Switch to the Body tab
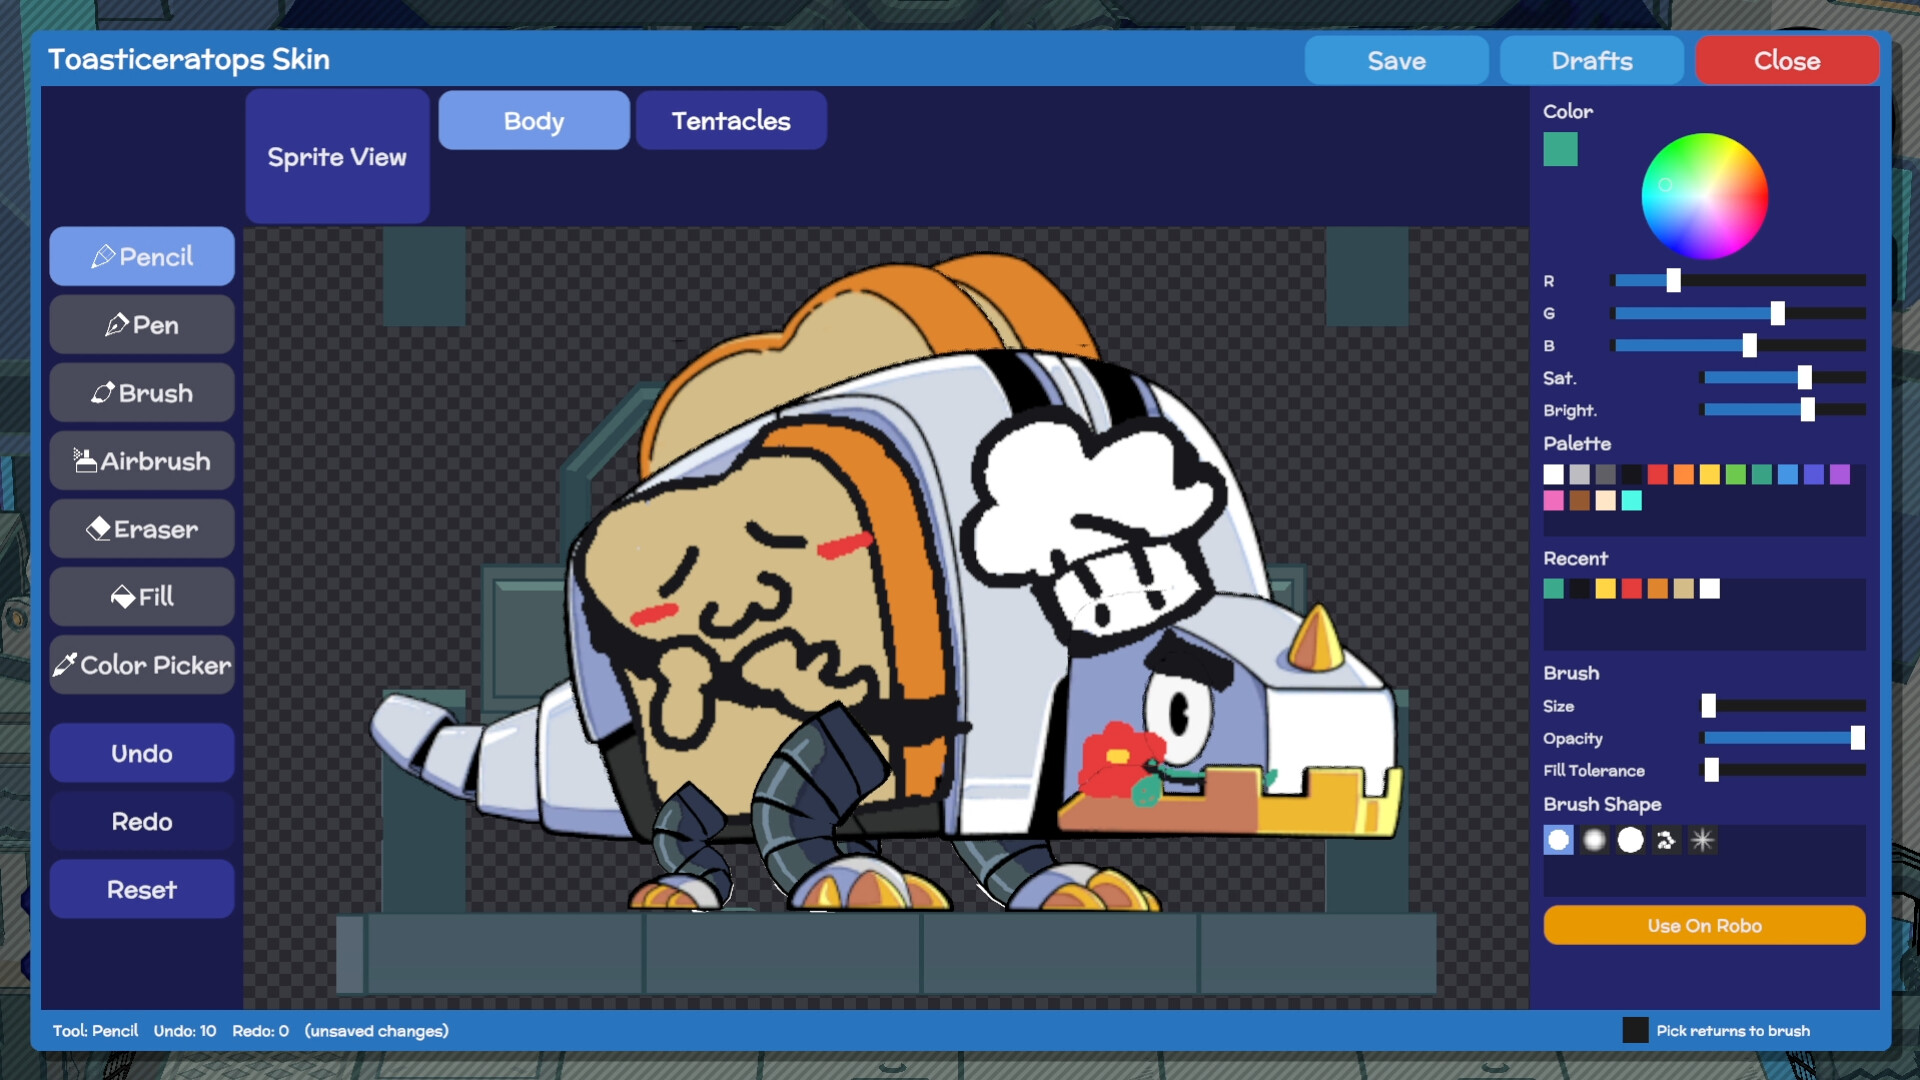This screenshot has width=1920, height=1080. coord(534,121)
